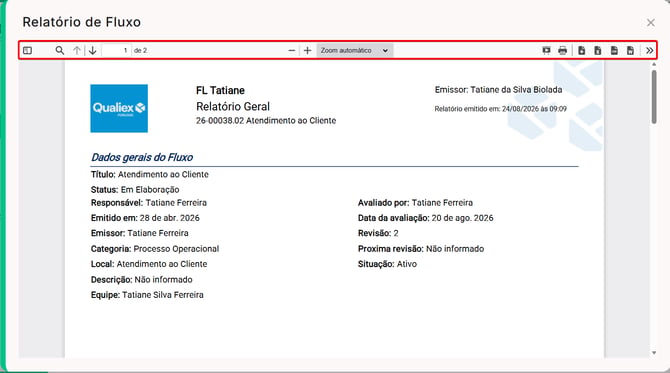Click 'Local: Atendimento ao Cliente' line
The height and width of the screenshot is (373, 670).
click(149, 264)
